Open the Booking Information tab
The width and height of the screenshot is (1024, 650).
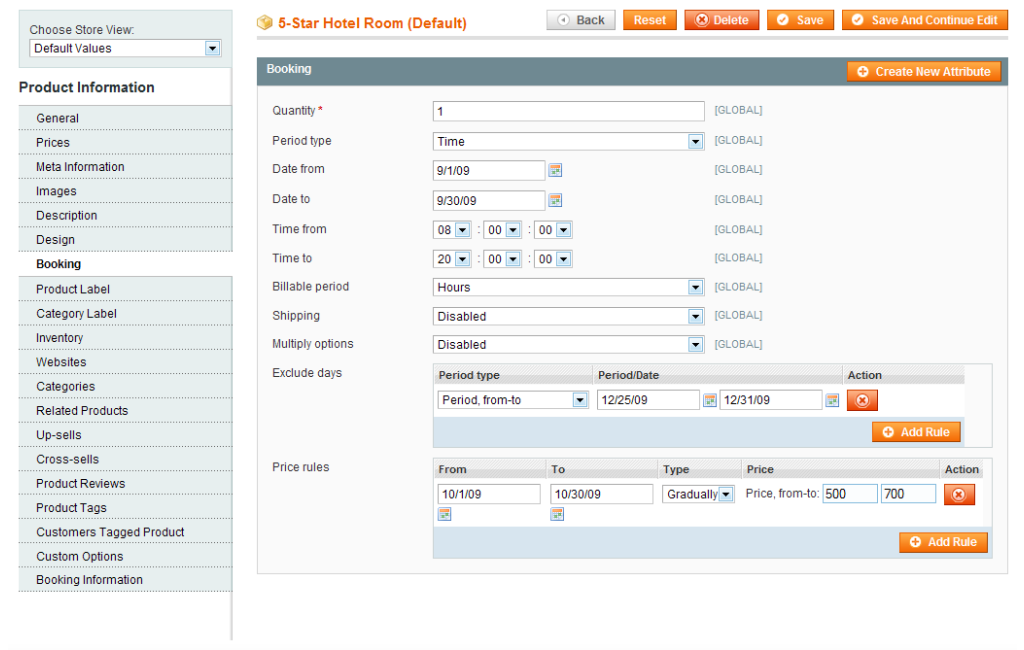(x=125, y=580)
